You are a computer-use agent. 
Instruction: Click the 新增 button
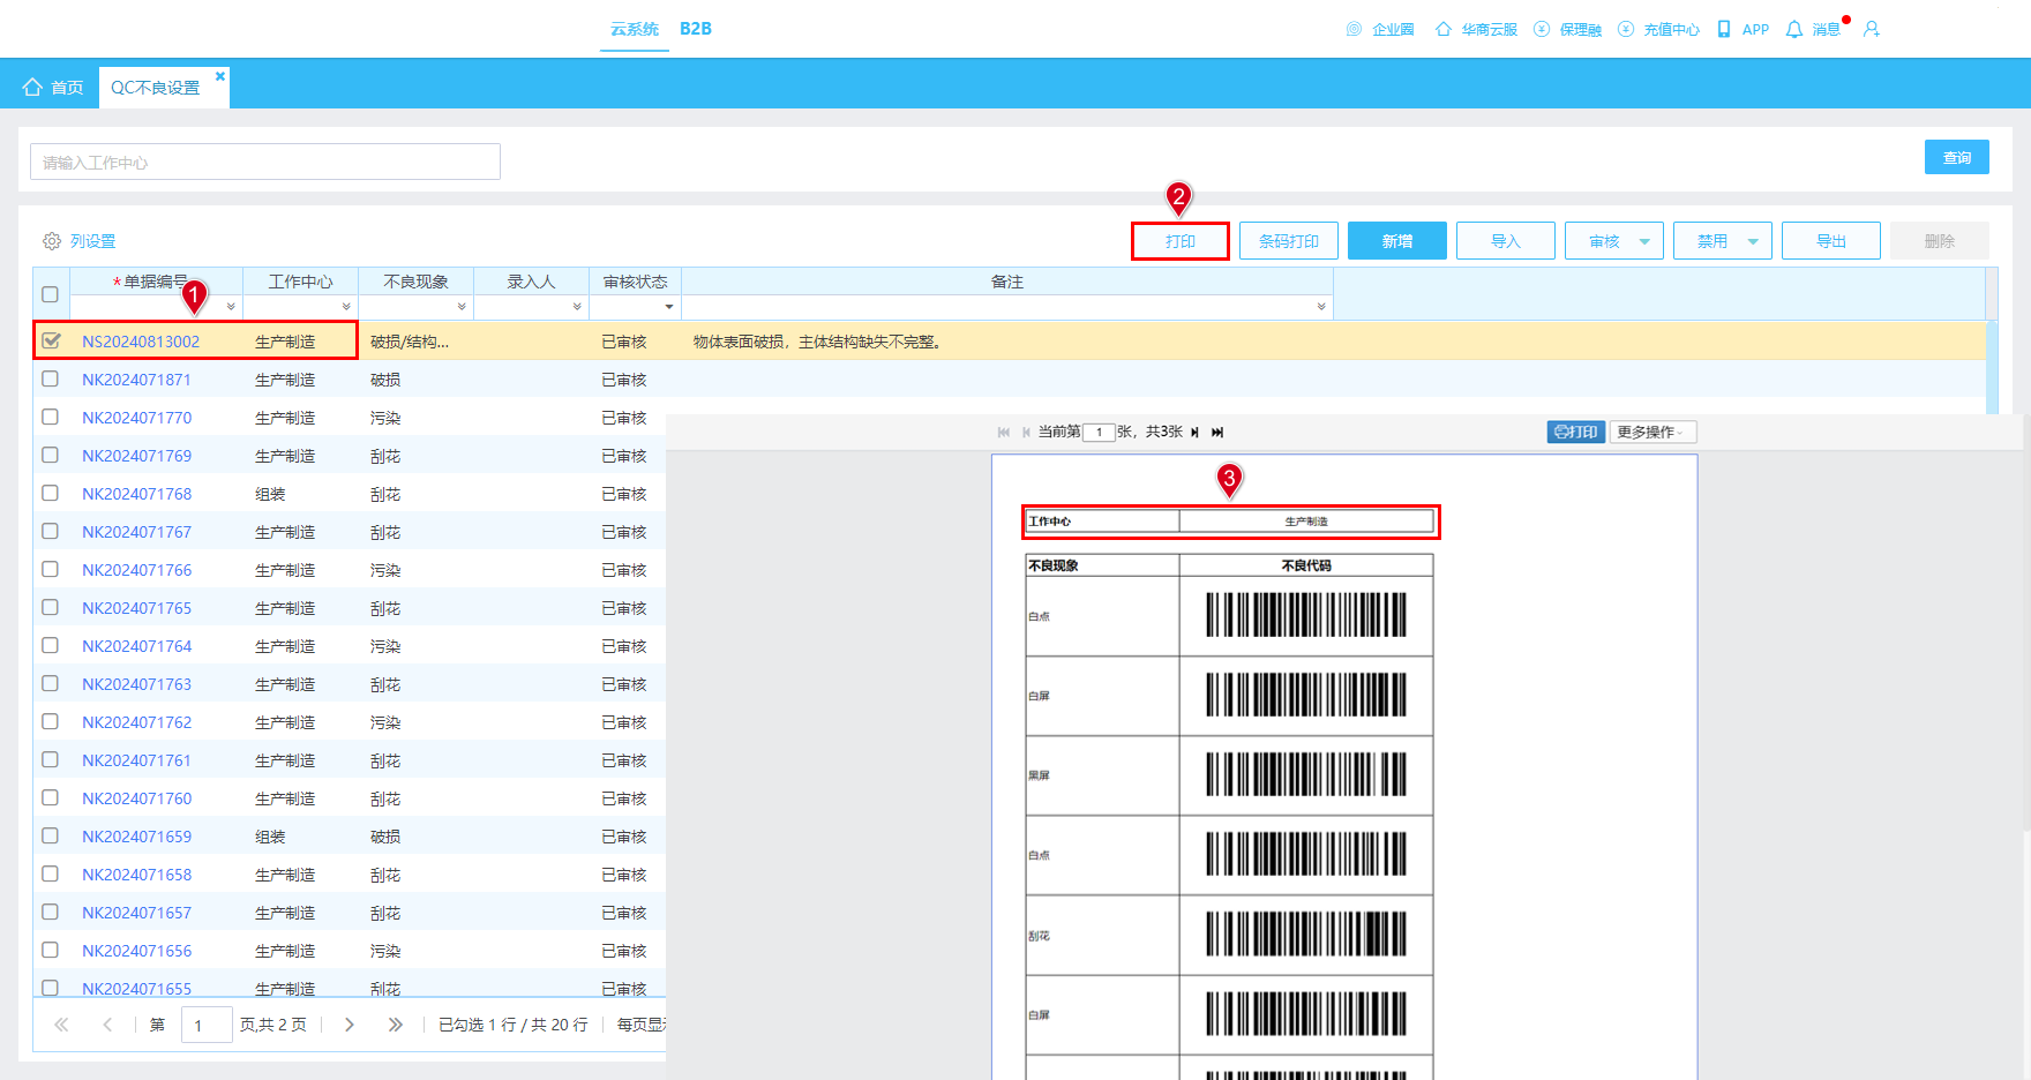point(1397,241)
